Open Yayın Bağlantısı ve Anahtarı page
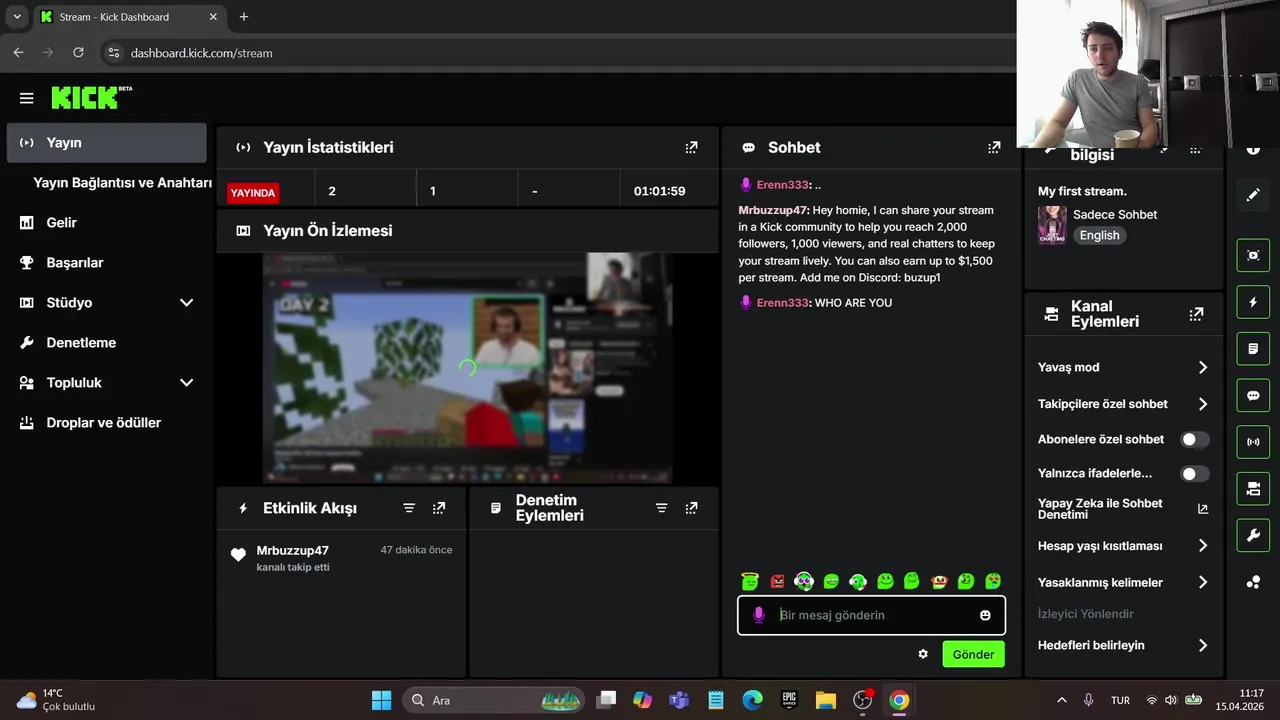 (122, 183)
